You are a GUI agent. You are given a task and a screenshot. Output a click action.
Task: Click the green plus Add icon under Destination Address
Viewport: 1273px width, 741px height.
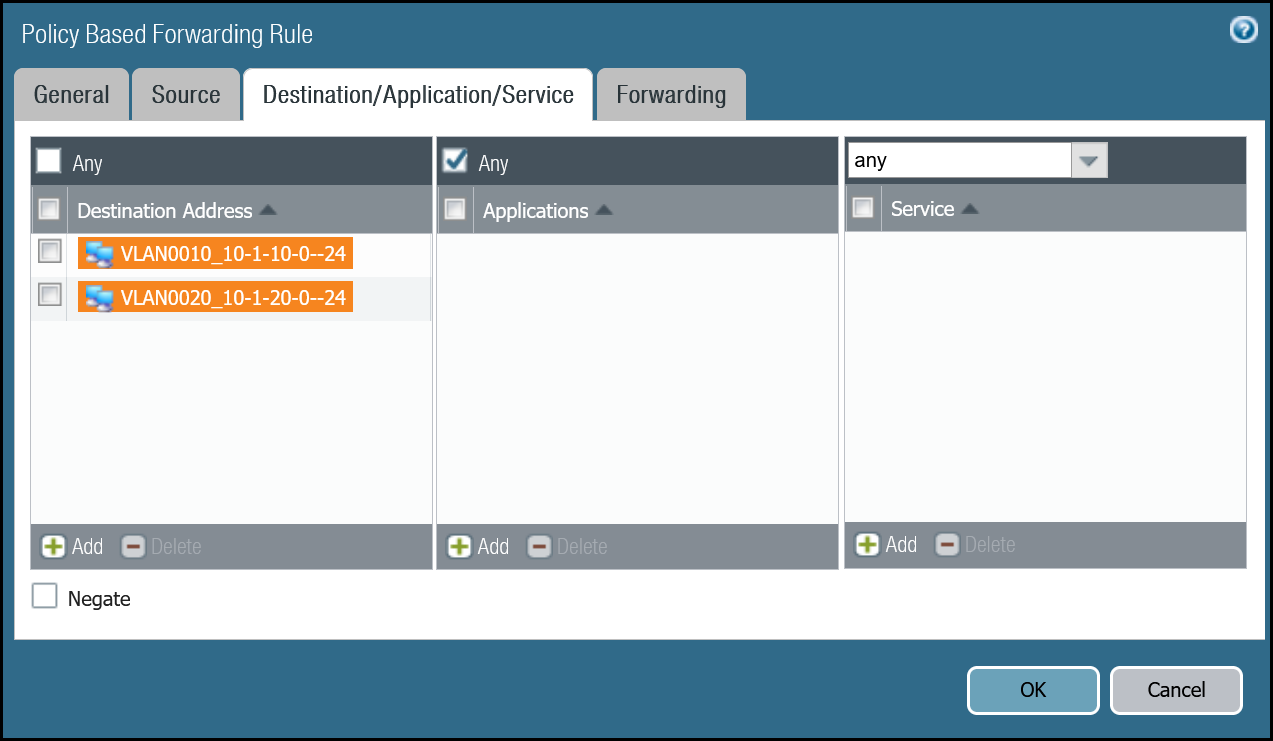[53, 547]
